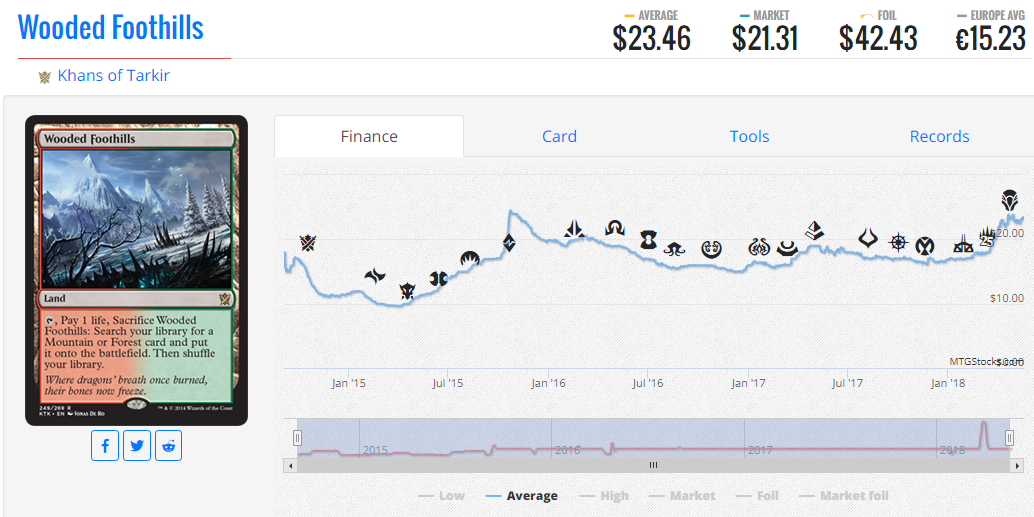Share the card on Facebook
1034x517 pixels.
105,446
